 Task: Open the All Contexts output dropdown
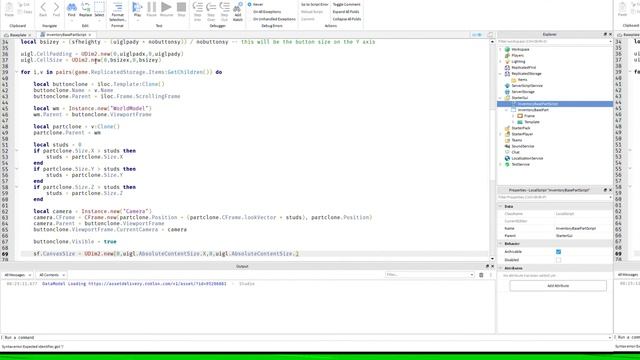pyautogui.click(x=51, y=275)
